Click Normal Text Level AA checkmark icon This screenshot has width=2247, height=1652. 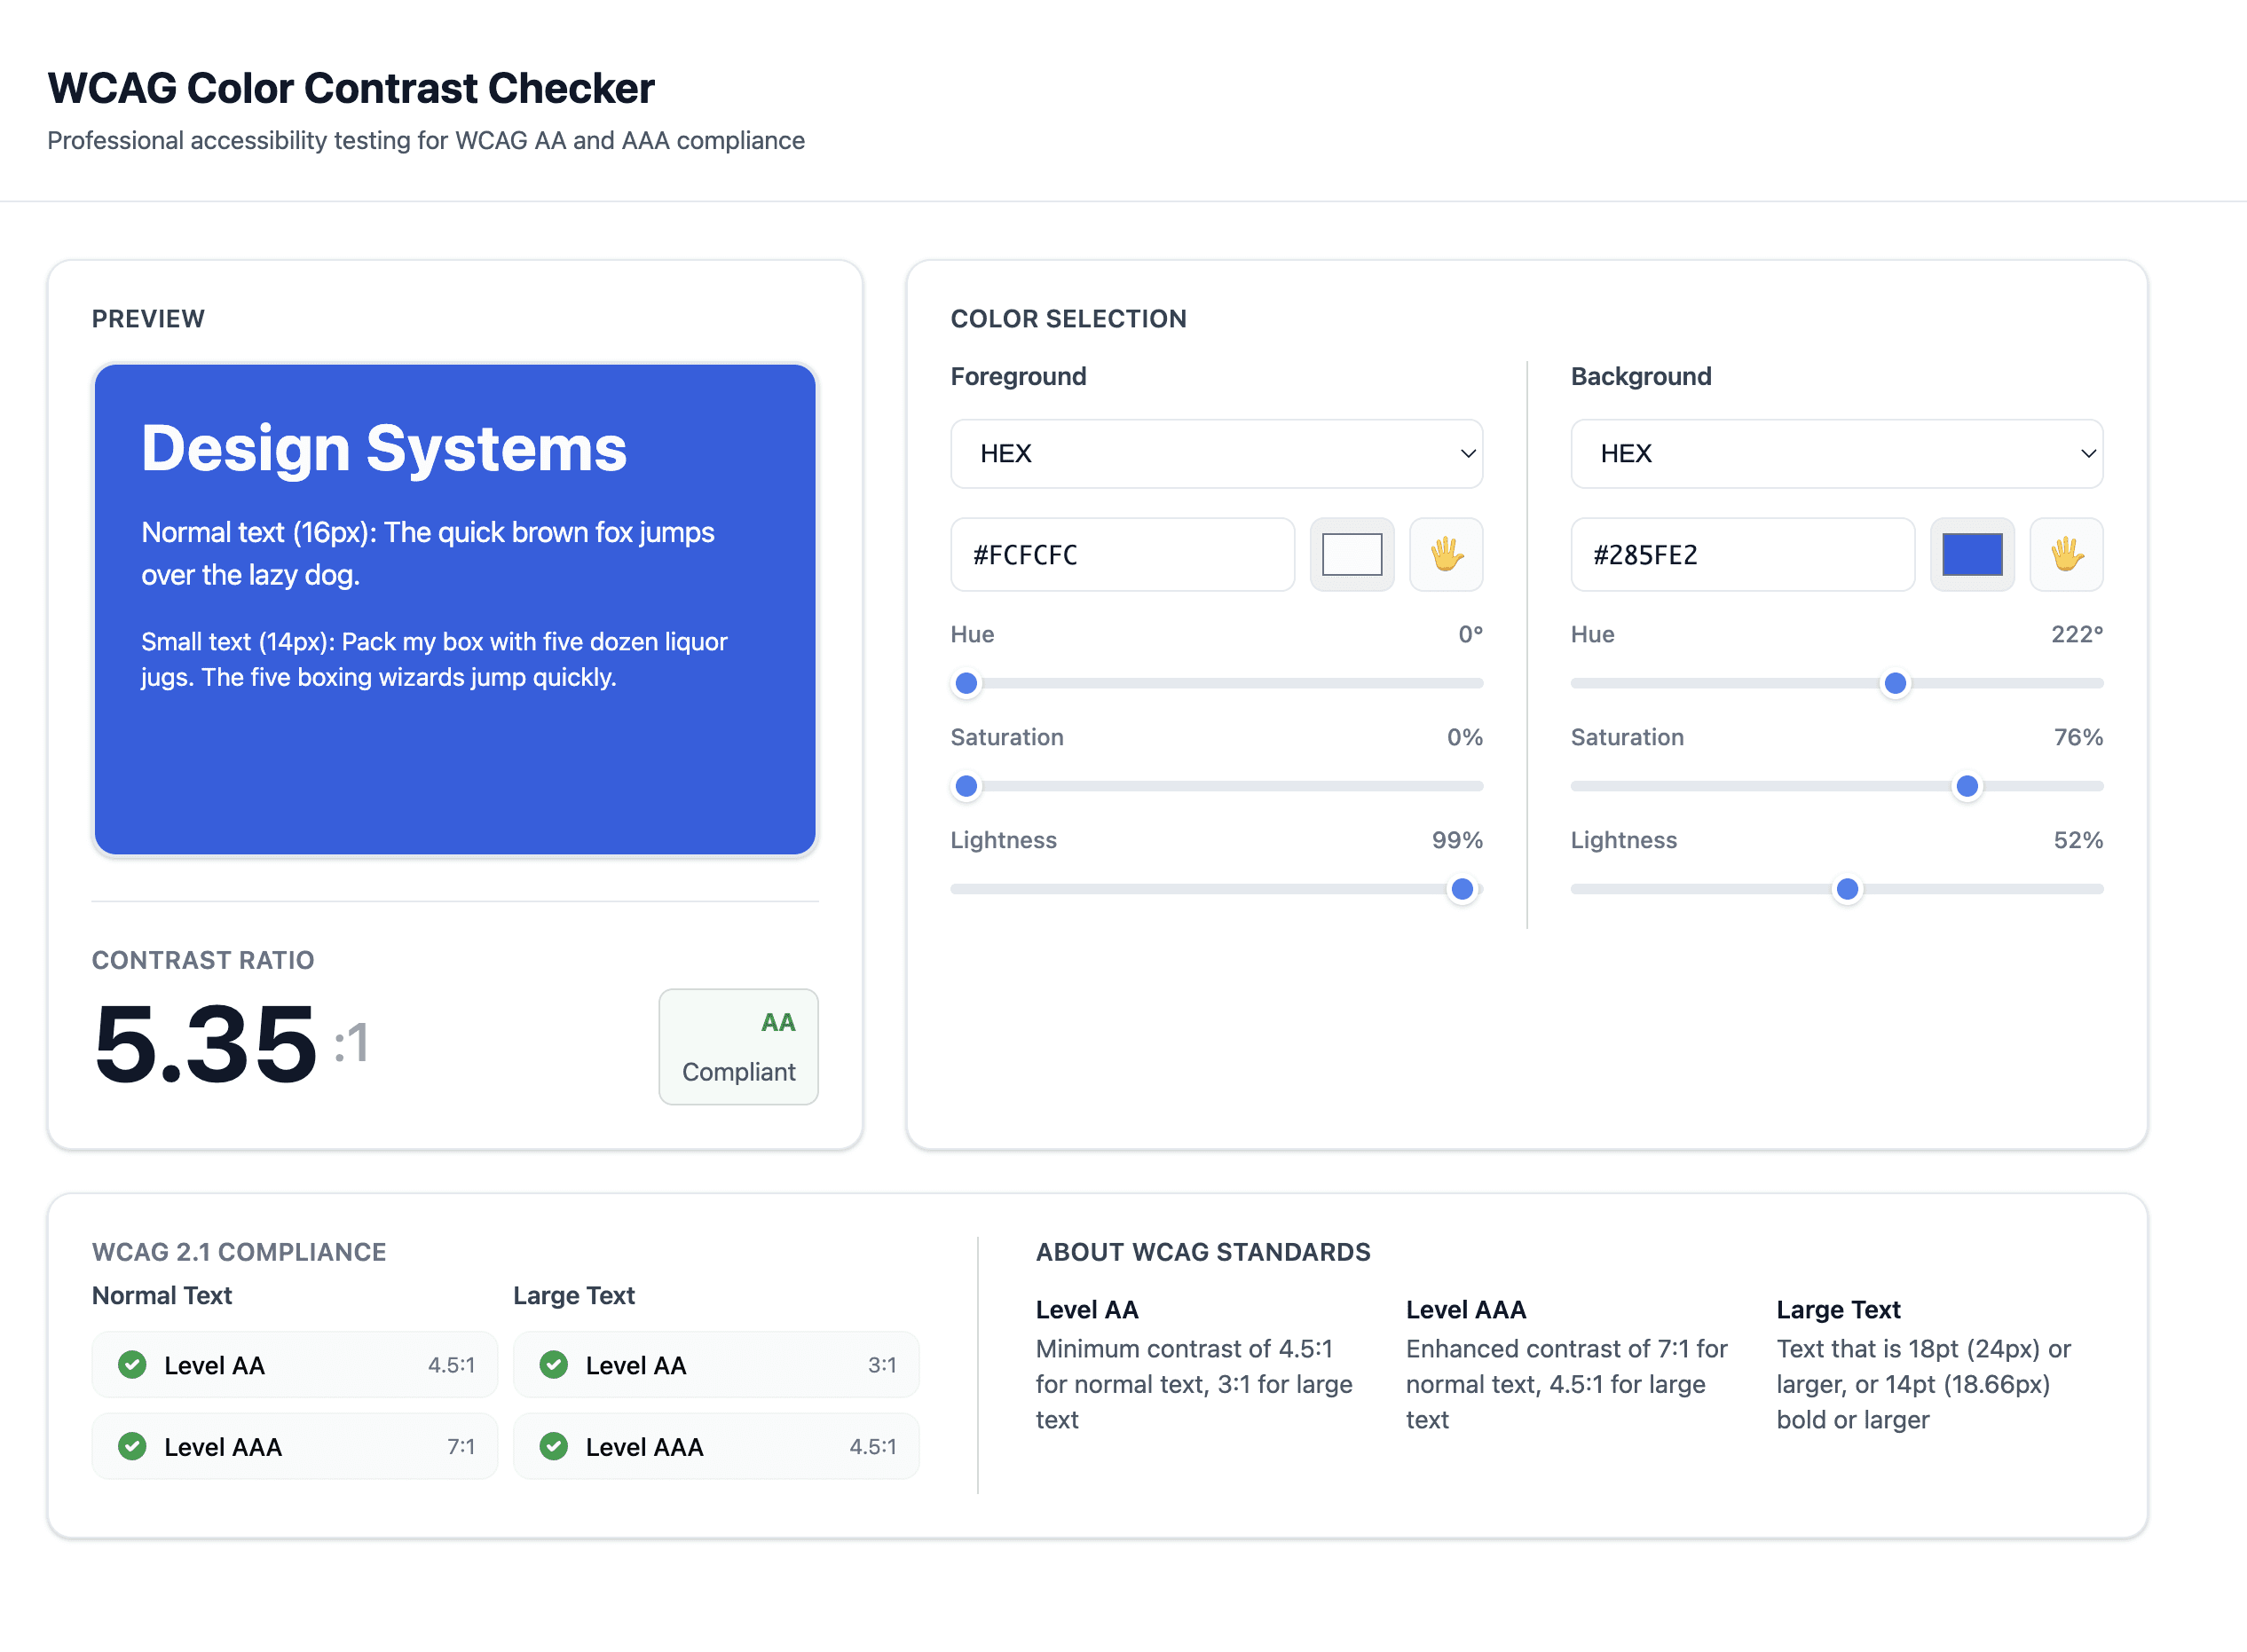[132, 1364]
